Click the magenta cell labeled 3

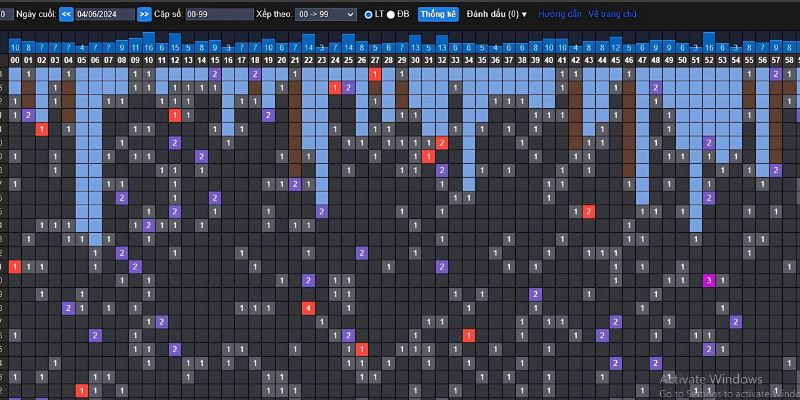(x=709, y=280)
